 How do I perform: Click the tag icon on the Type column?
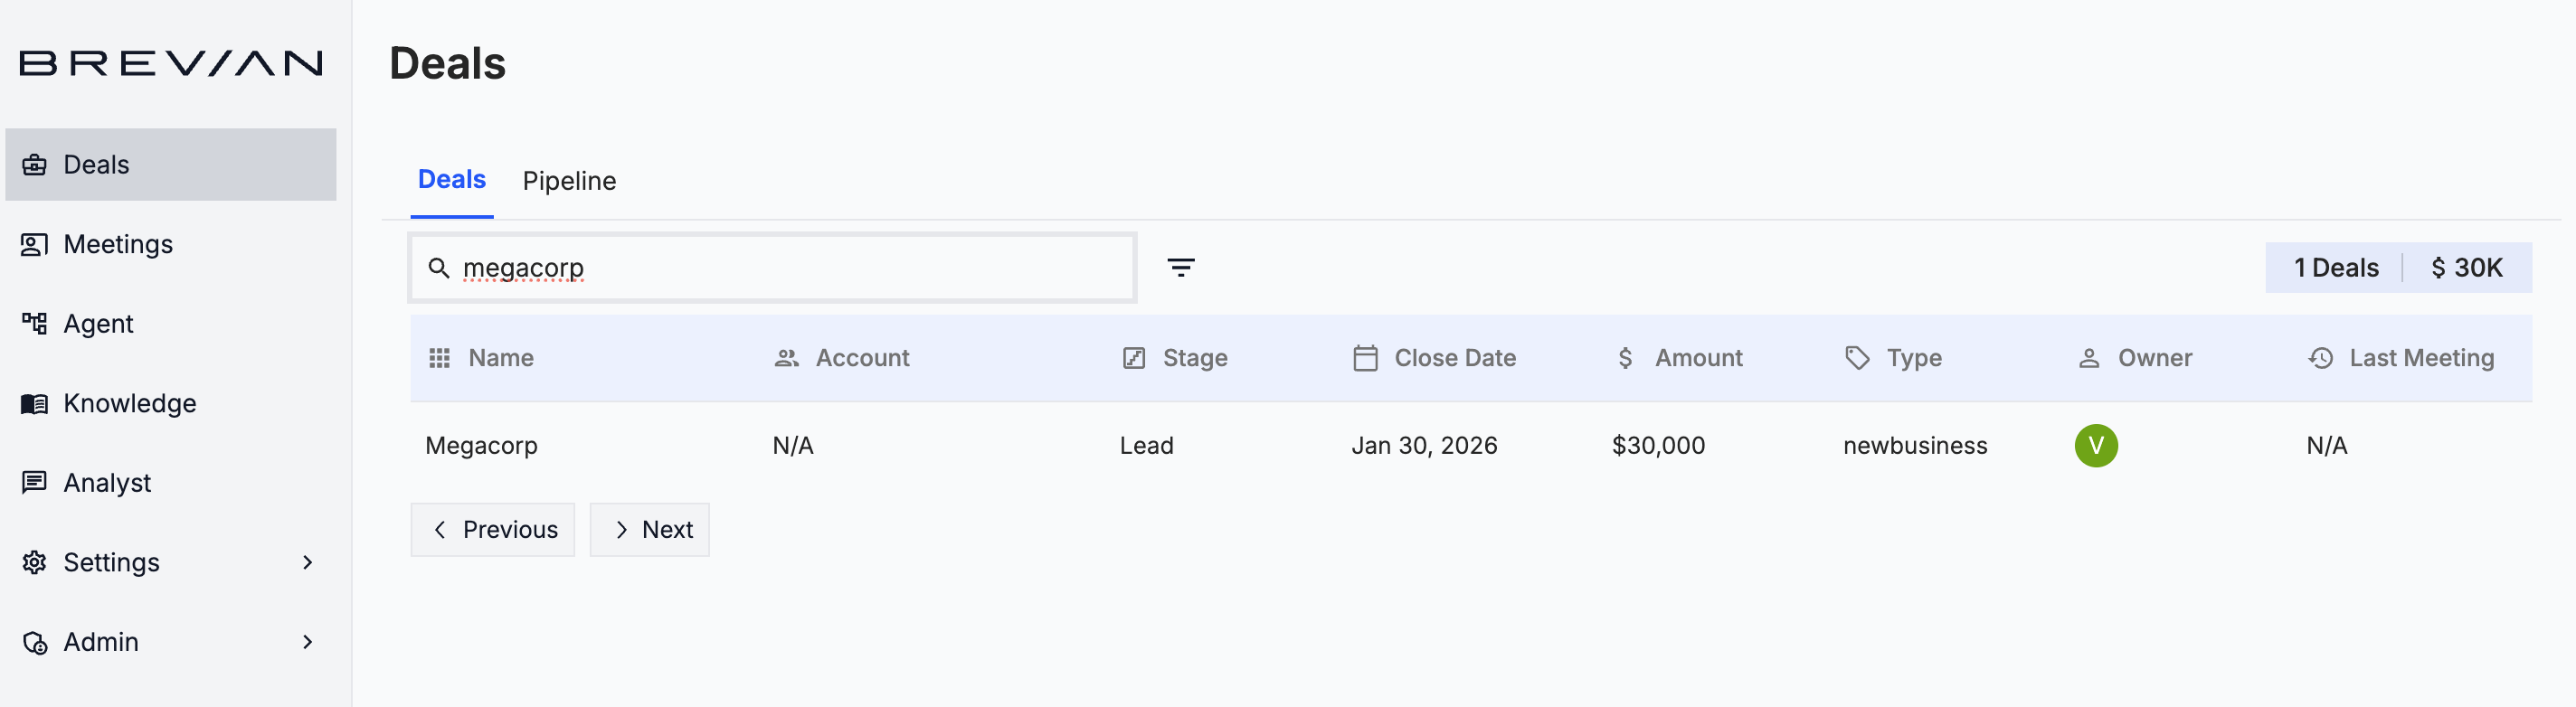click(x=1856, y=357)
